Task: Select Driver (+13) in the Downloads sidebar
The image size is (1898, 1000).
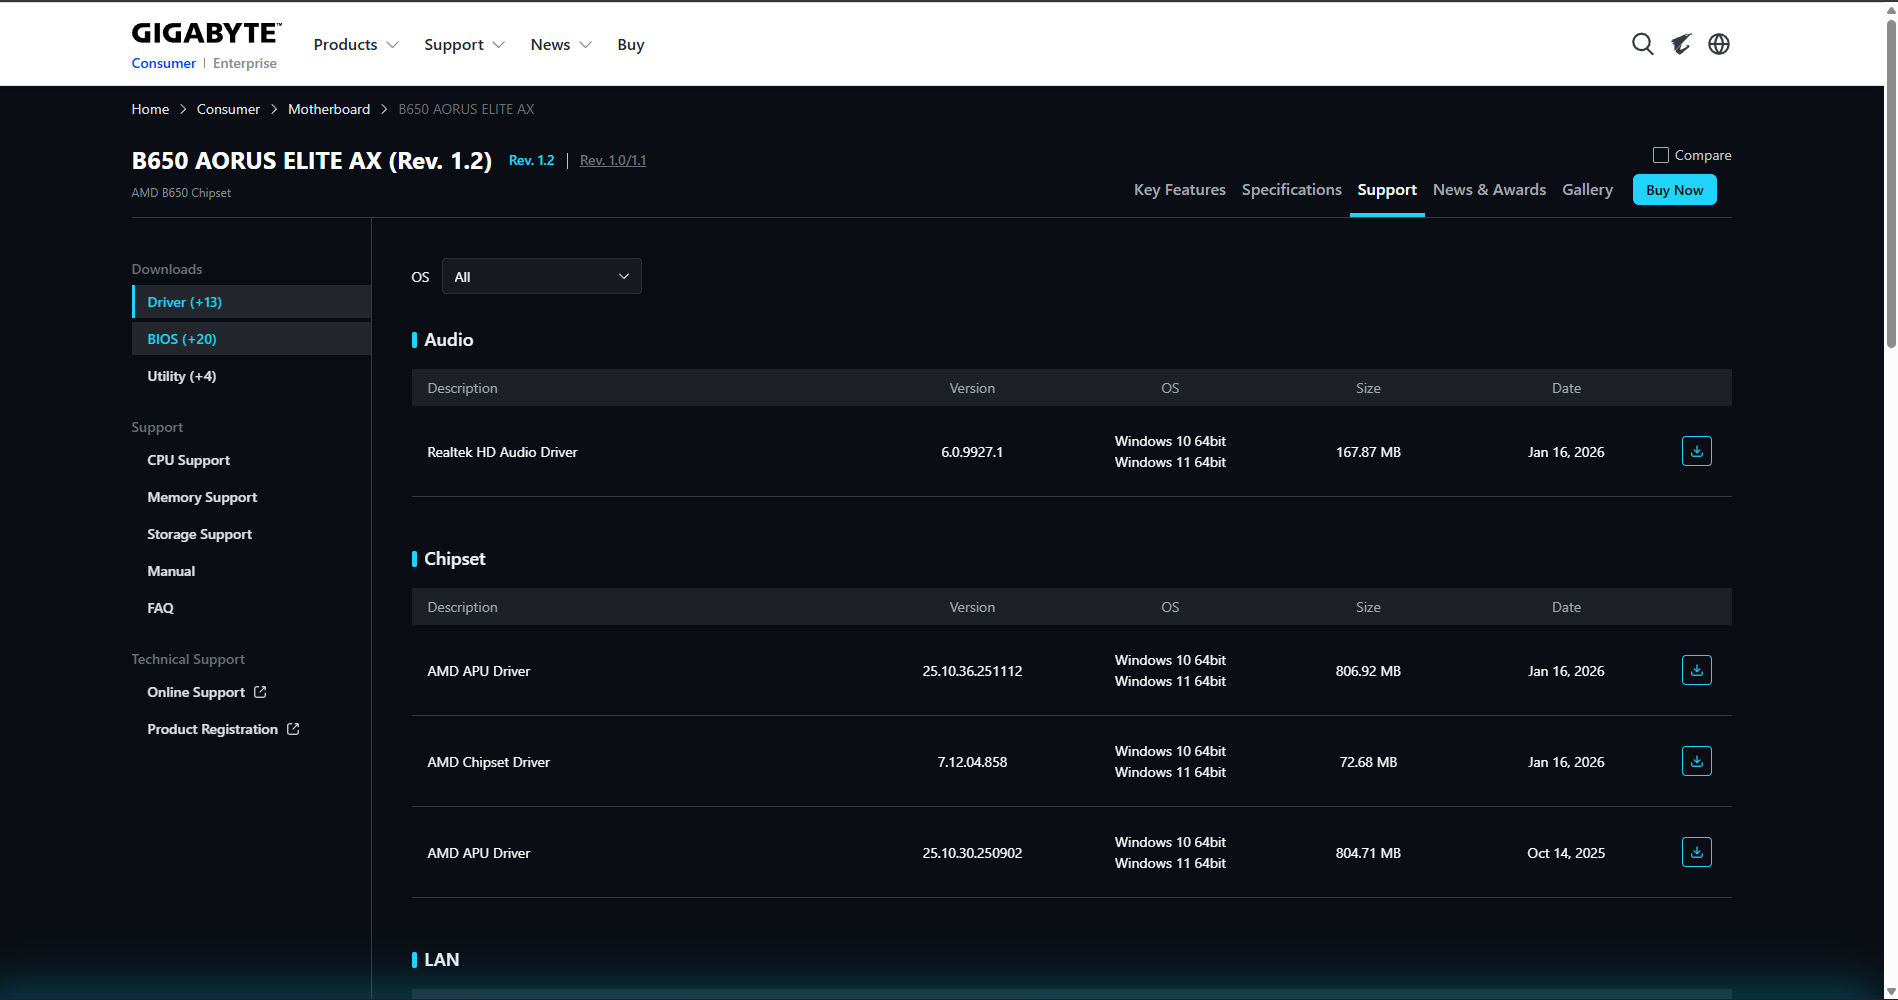Action: tap(251, 302)
